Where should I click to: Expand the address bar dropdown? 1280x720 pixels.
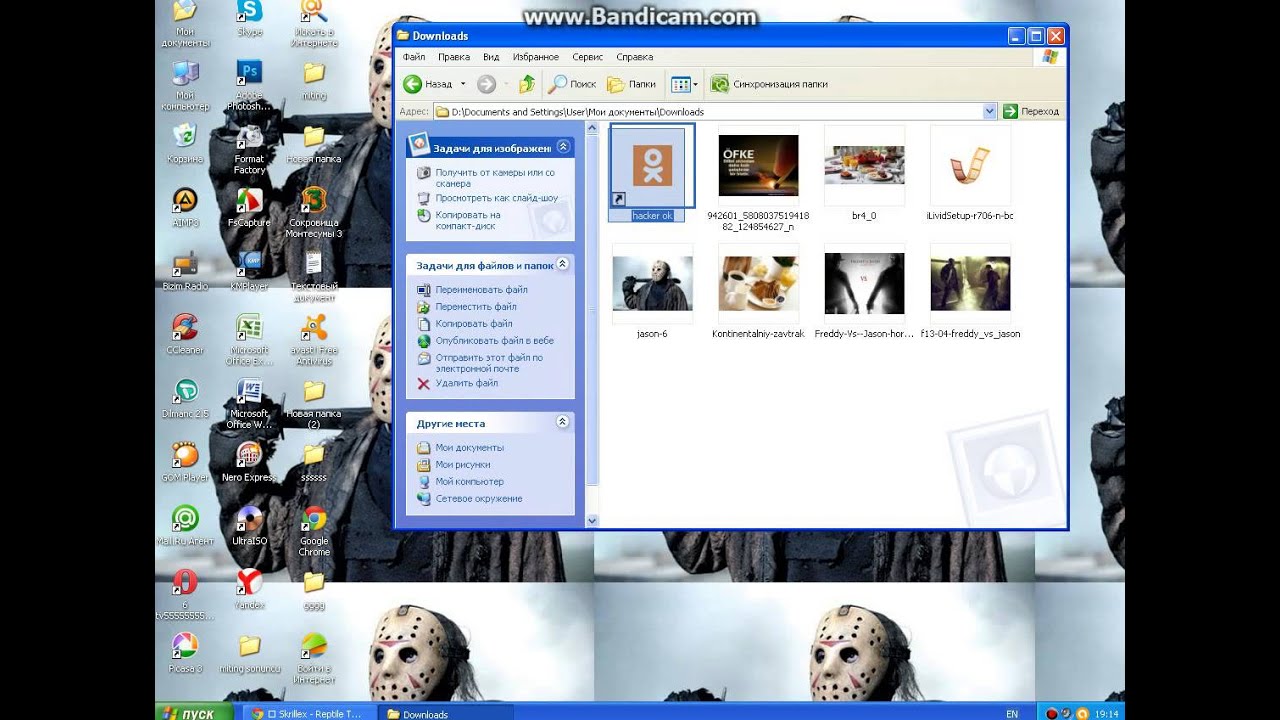pyautogui.click(x=990, y=111)
